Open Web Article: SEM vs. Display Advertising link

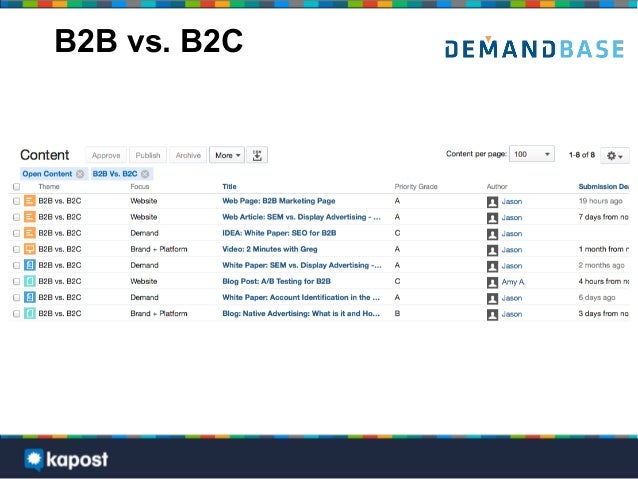302,217
